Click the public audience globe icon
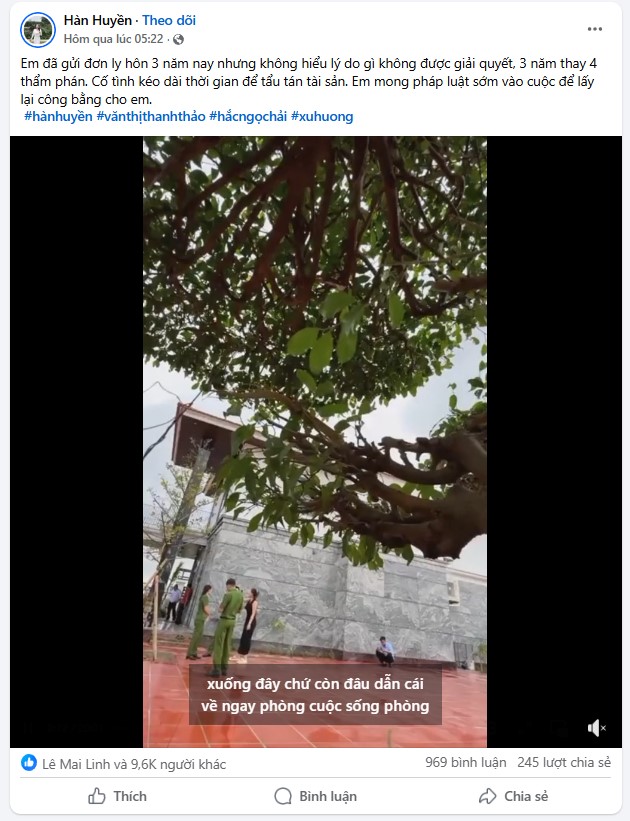The height and width of the screenshot is (821, 630). coord(179,39)
